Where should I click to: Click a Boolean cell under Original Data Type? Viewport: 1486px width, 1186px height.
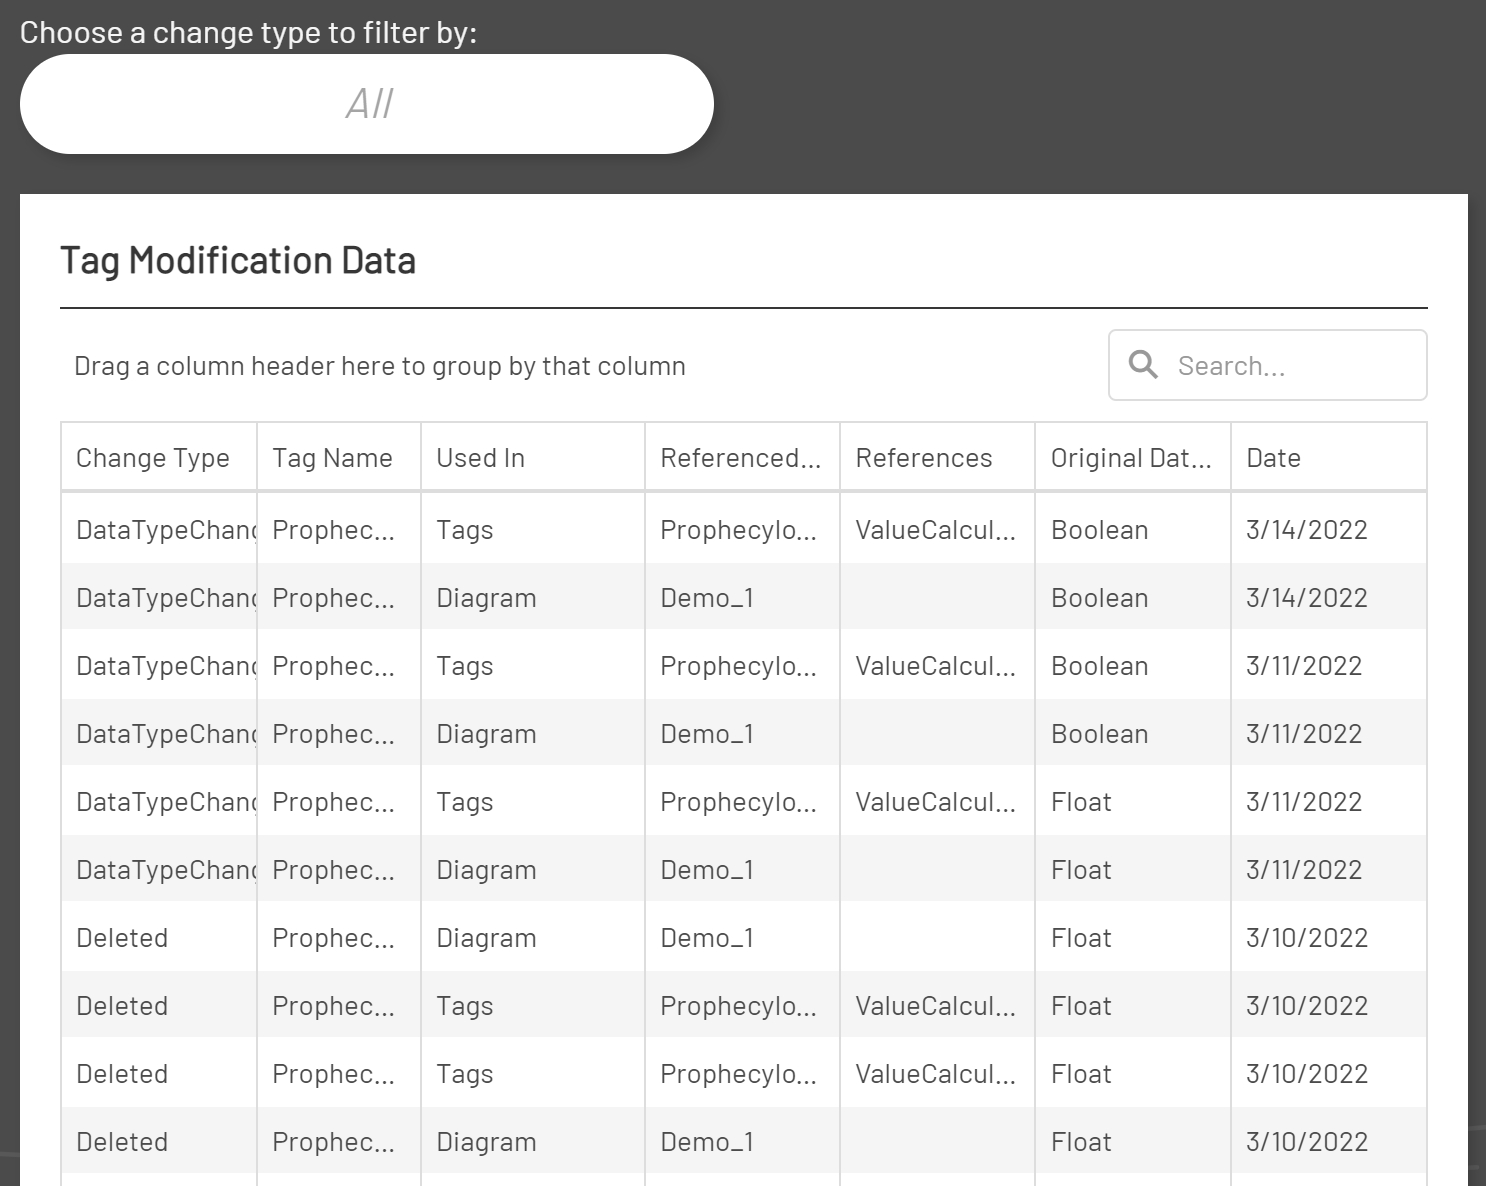[1099, 529]
